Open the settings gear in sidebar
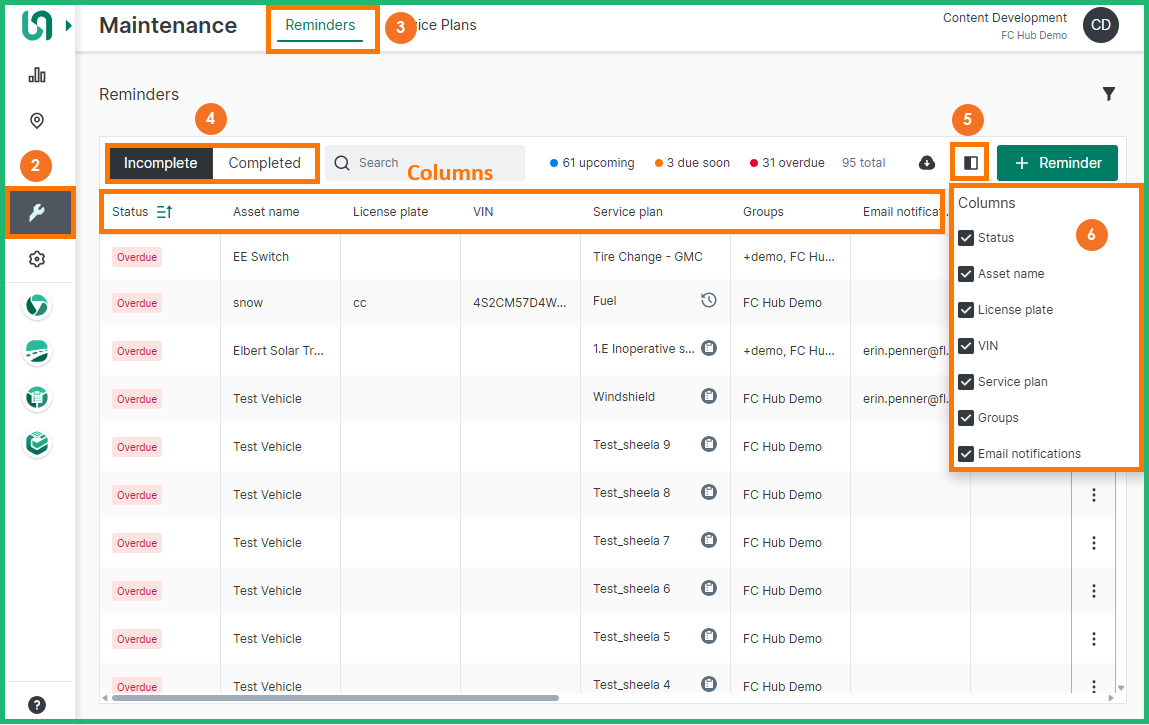This screenshot has height=725, width=1149. pyautogui.click(x=37, y=259)
